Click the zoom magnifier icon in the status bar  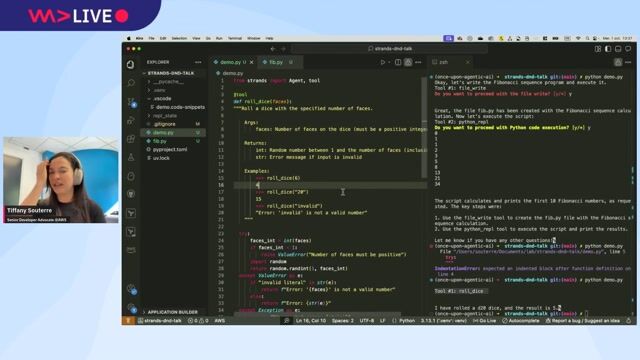click(287, 321)
